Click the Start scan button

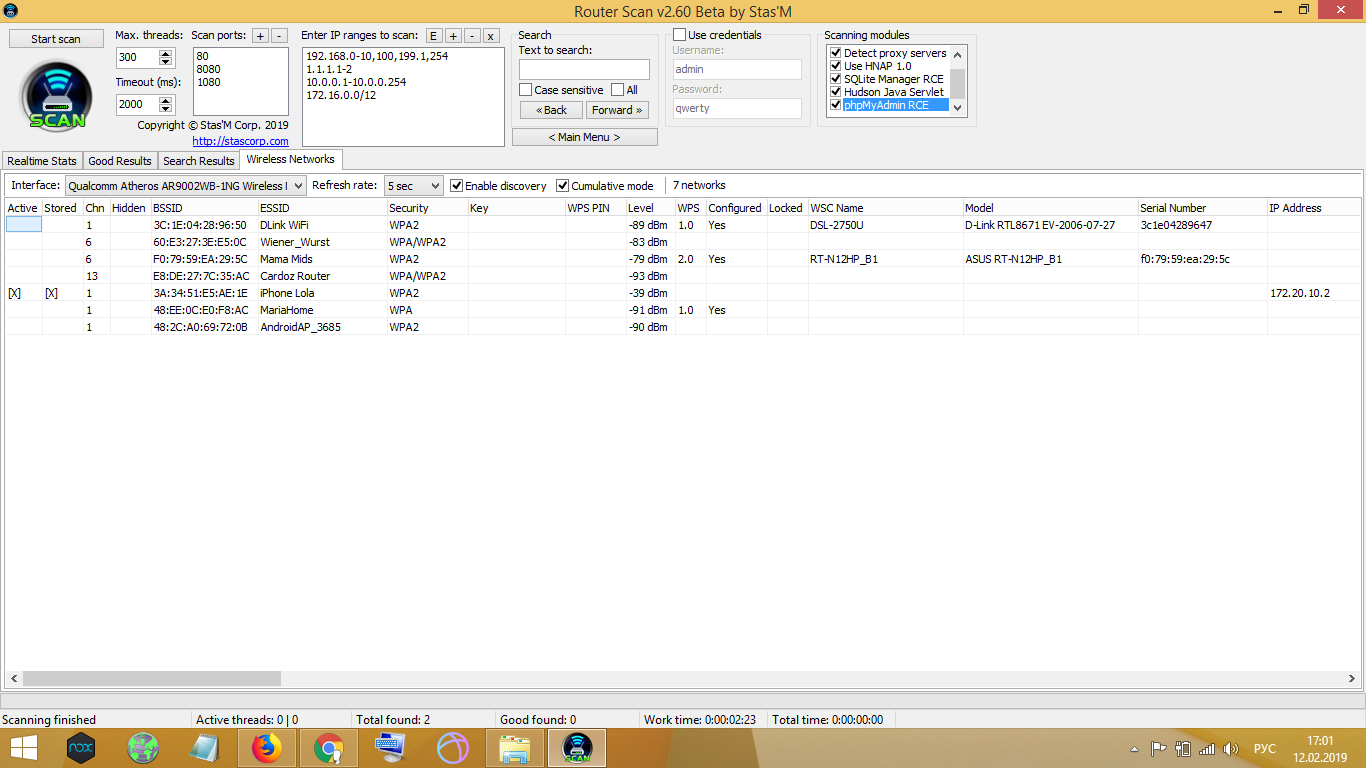click(56, 39)
